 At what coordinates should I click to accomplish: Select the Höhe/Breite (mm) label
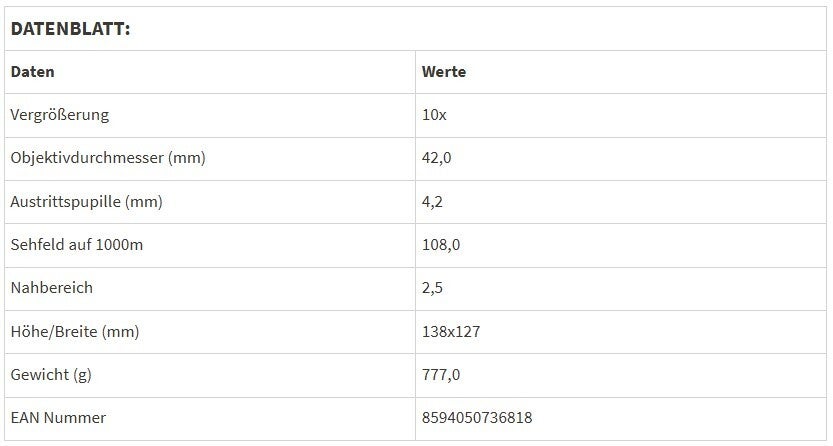pyautogui.click(x=74, y=331)
